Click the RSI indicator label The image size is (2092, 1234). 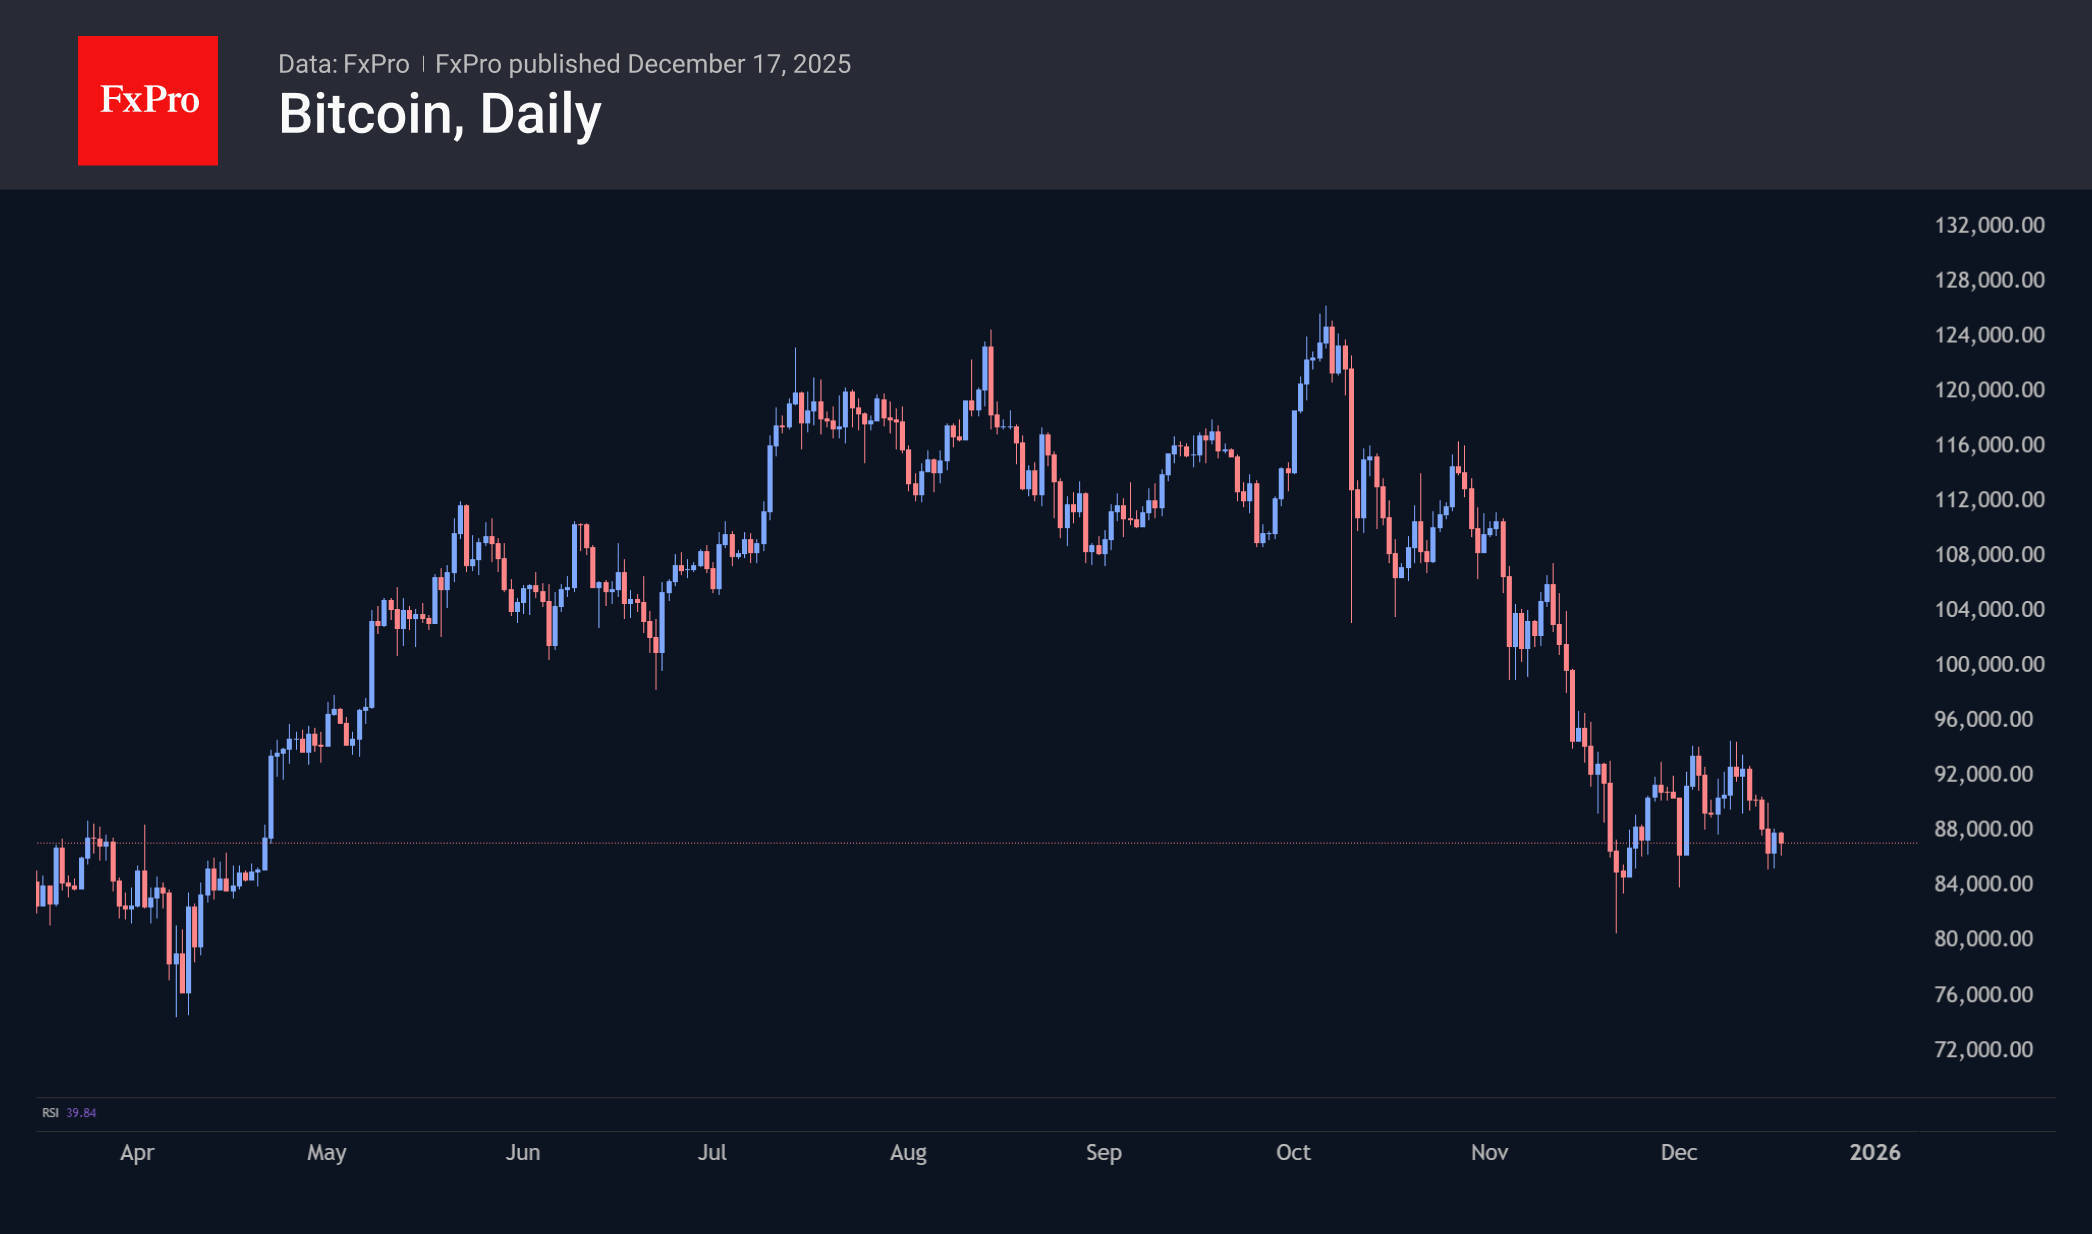50,1113
